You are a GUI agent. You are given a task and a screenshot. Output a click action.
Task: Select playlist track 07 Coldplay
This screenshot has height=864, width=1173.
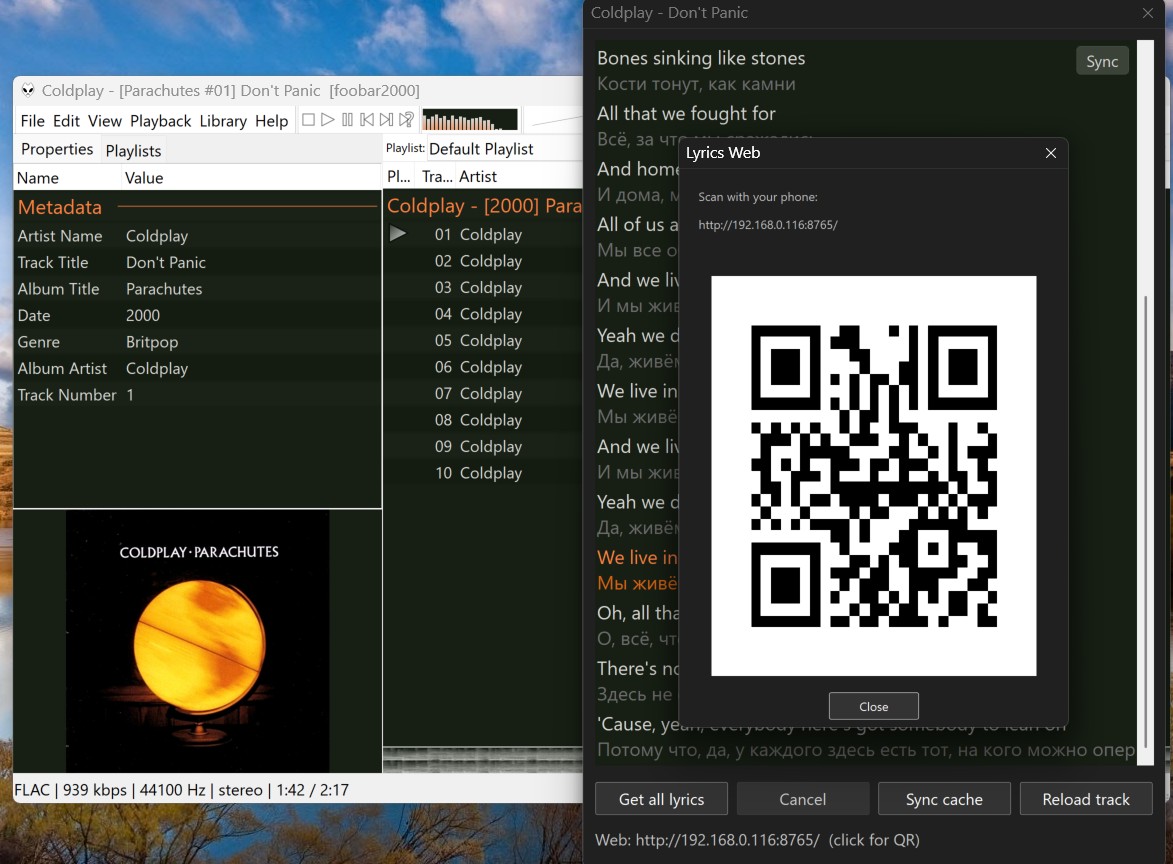pyautogui.click(x=483, y=393)
